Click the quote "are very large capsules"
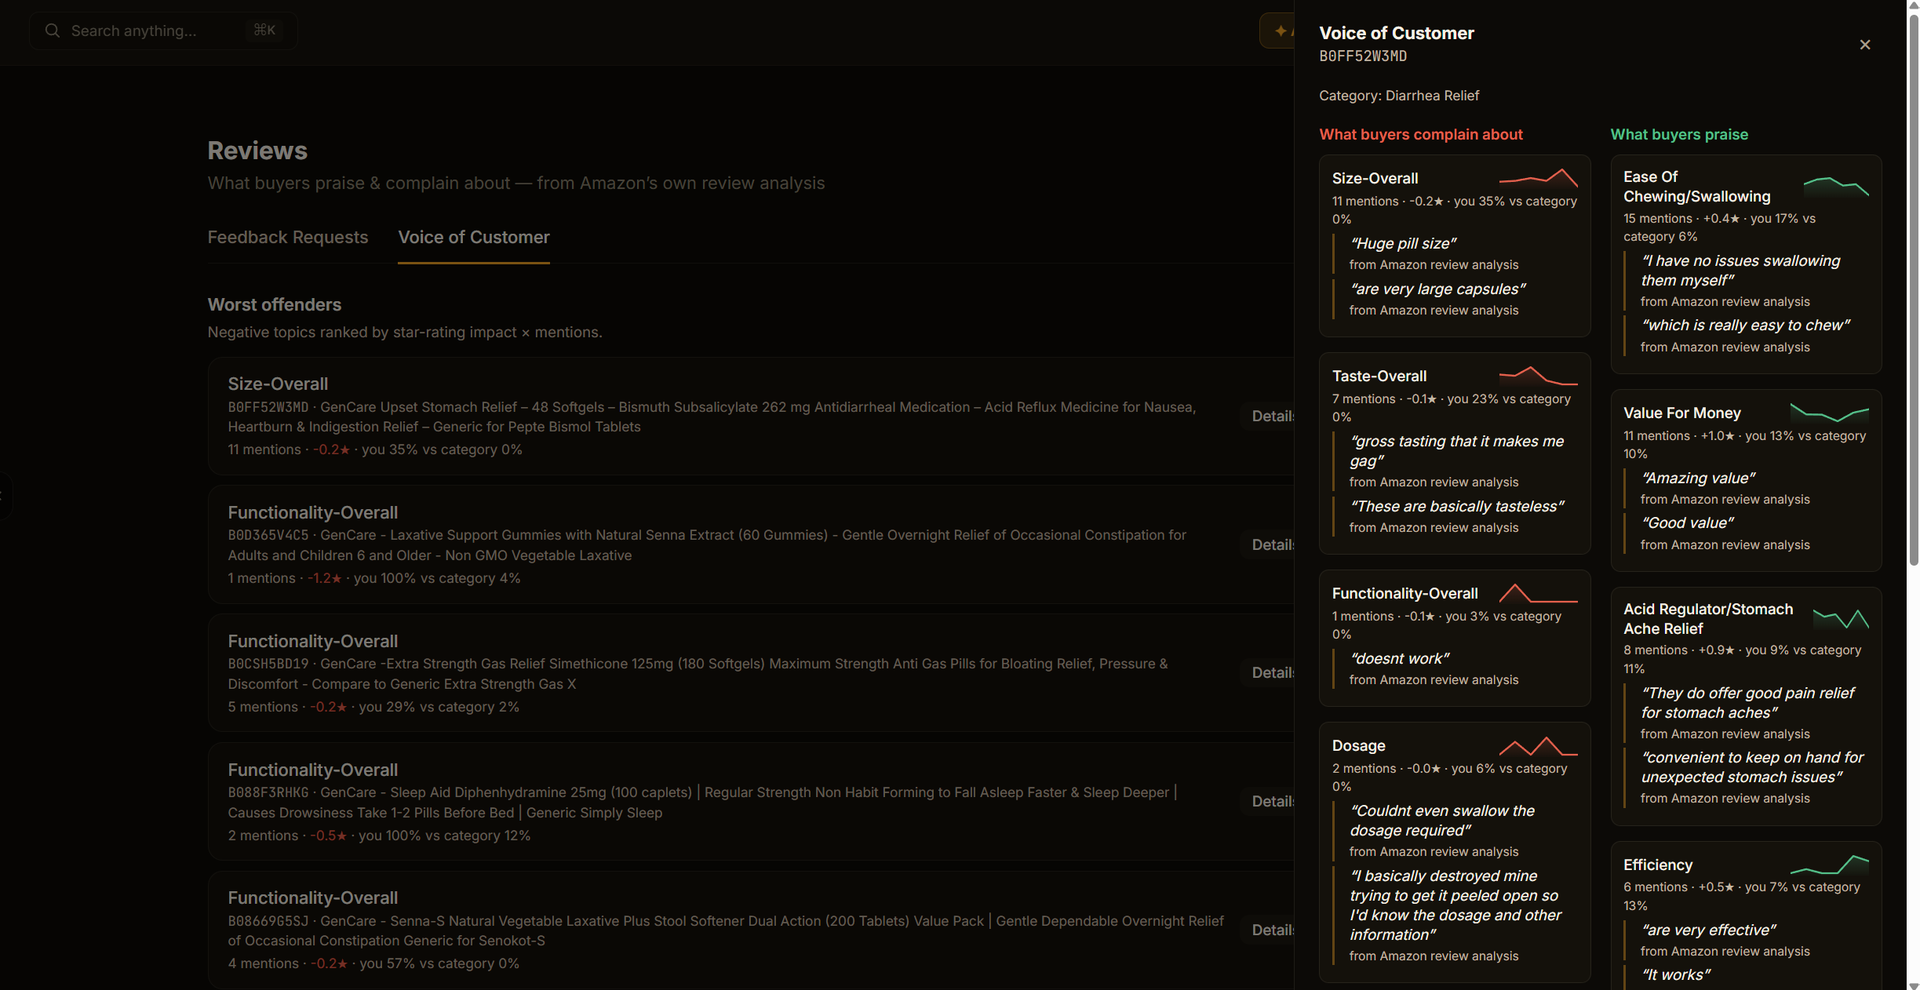The width and height of the screenshot is (1920, 990). pyautogui.click(x=1437, y=289)
